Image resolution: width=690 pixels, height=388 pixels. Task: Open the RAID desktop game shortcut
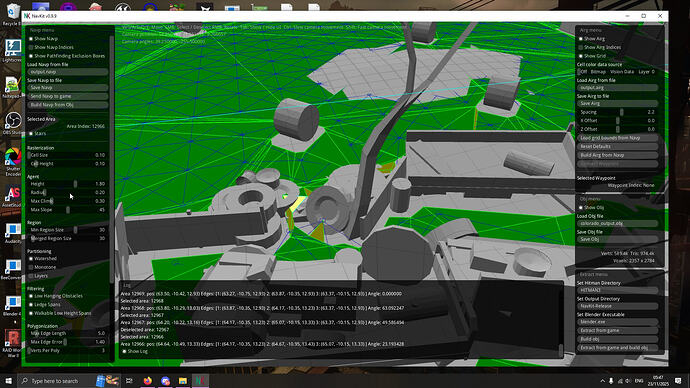(x=12, y=343)
